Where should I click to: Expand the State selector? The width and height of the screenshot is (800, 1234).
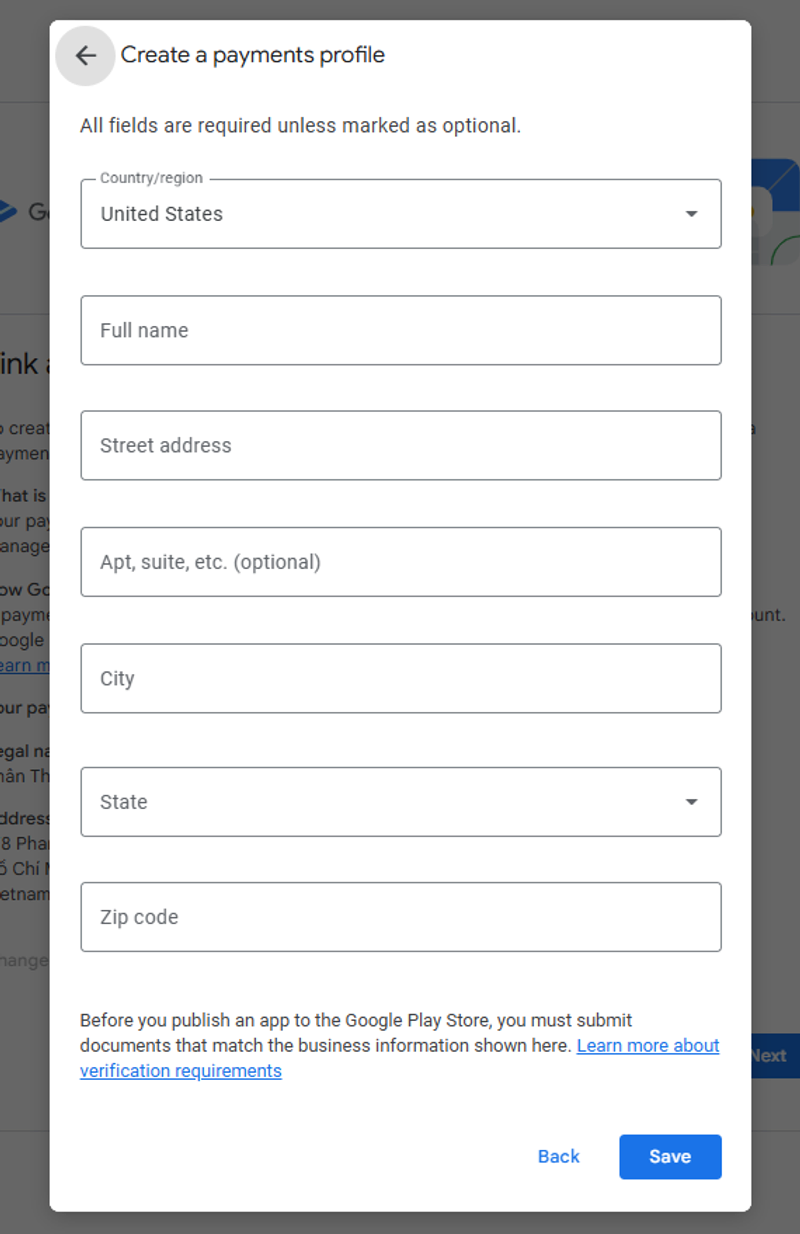pos(400,801)
